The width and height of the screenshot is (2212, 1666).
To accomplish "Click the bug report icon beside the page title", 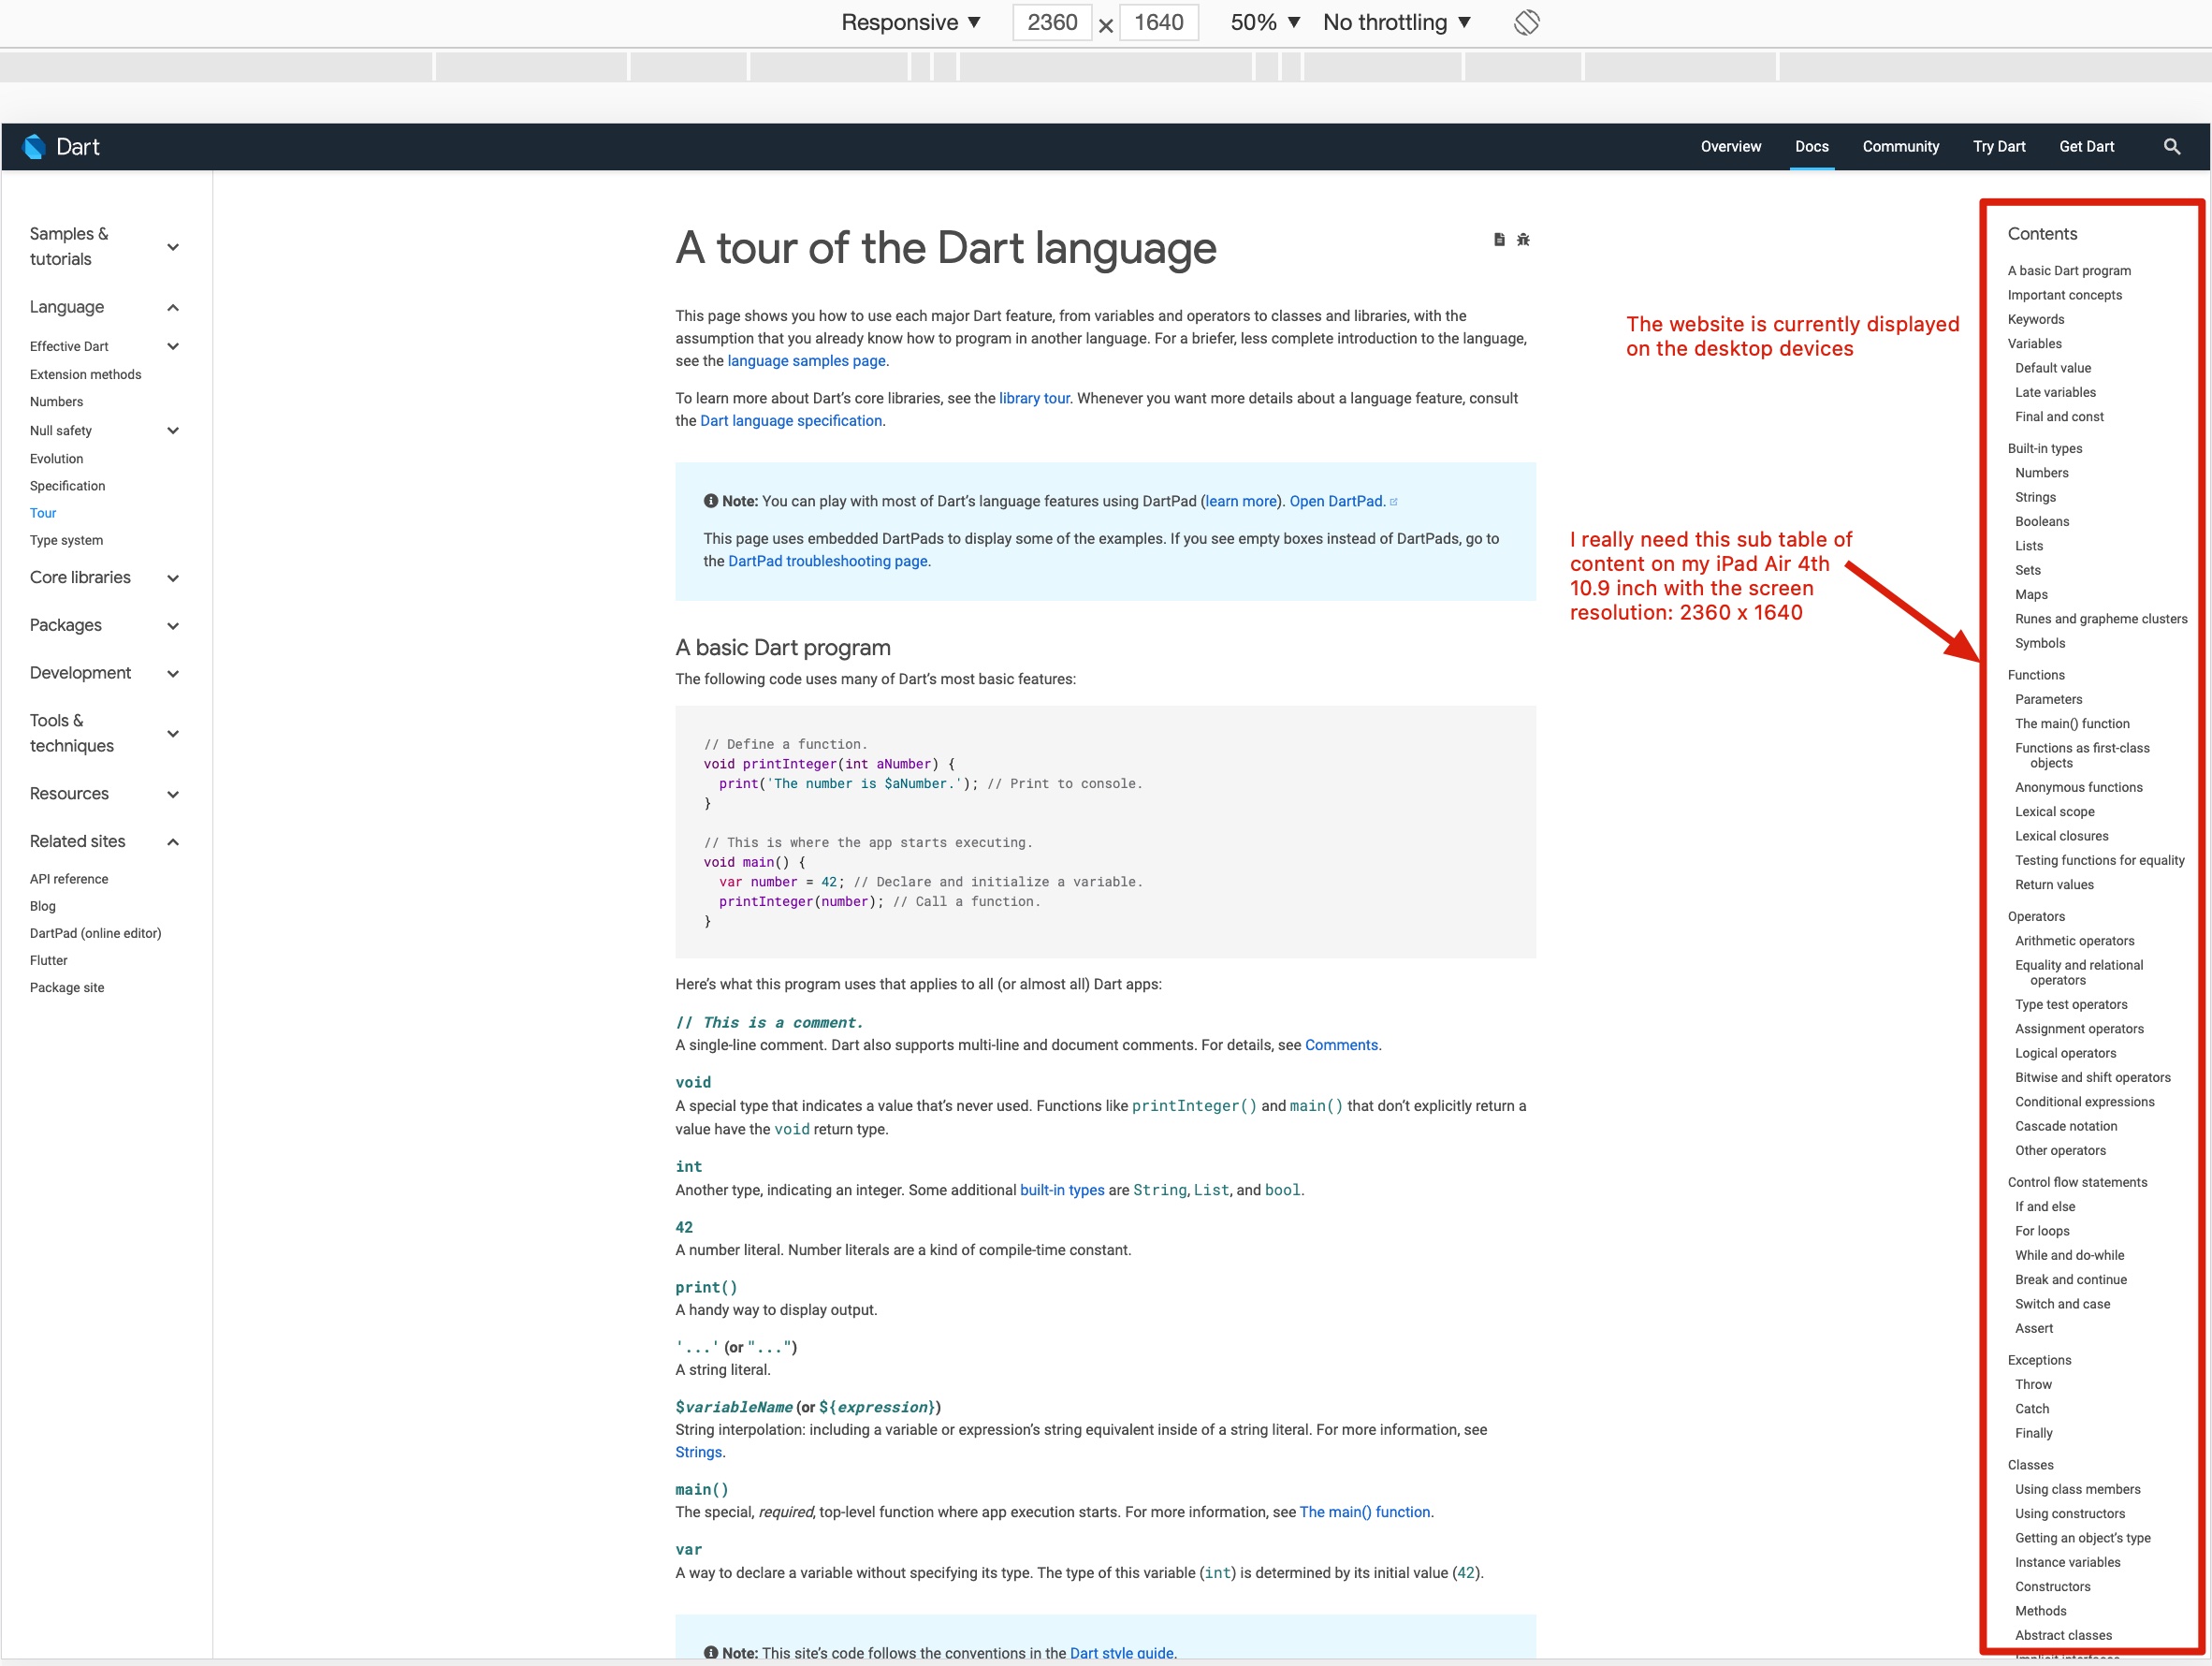I will (x=1523, y=239).
